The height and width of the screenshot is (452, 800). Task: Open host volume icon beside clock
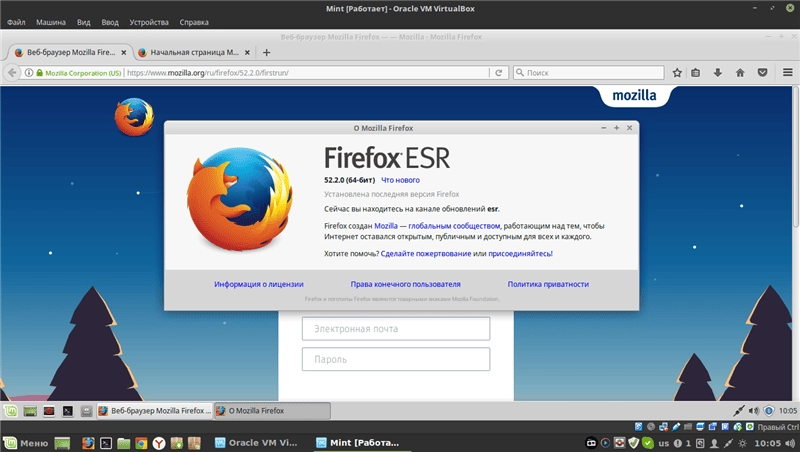(x=790, y=443)
